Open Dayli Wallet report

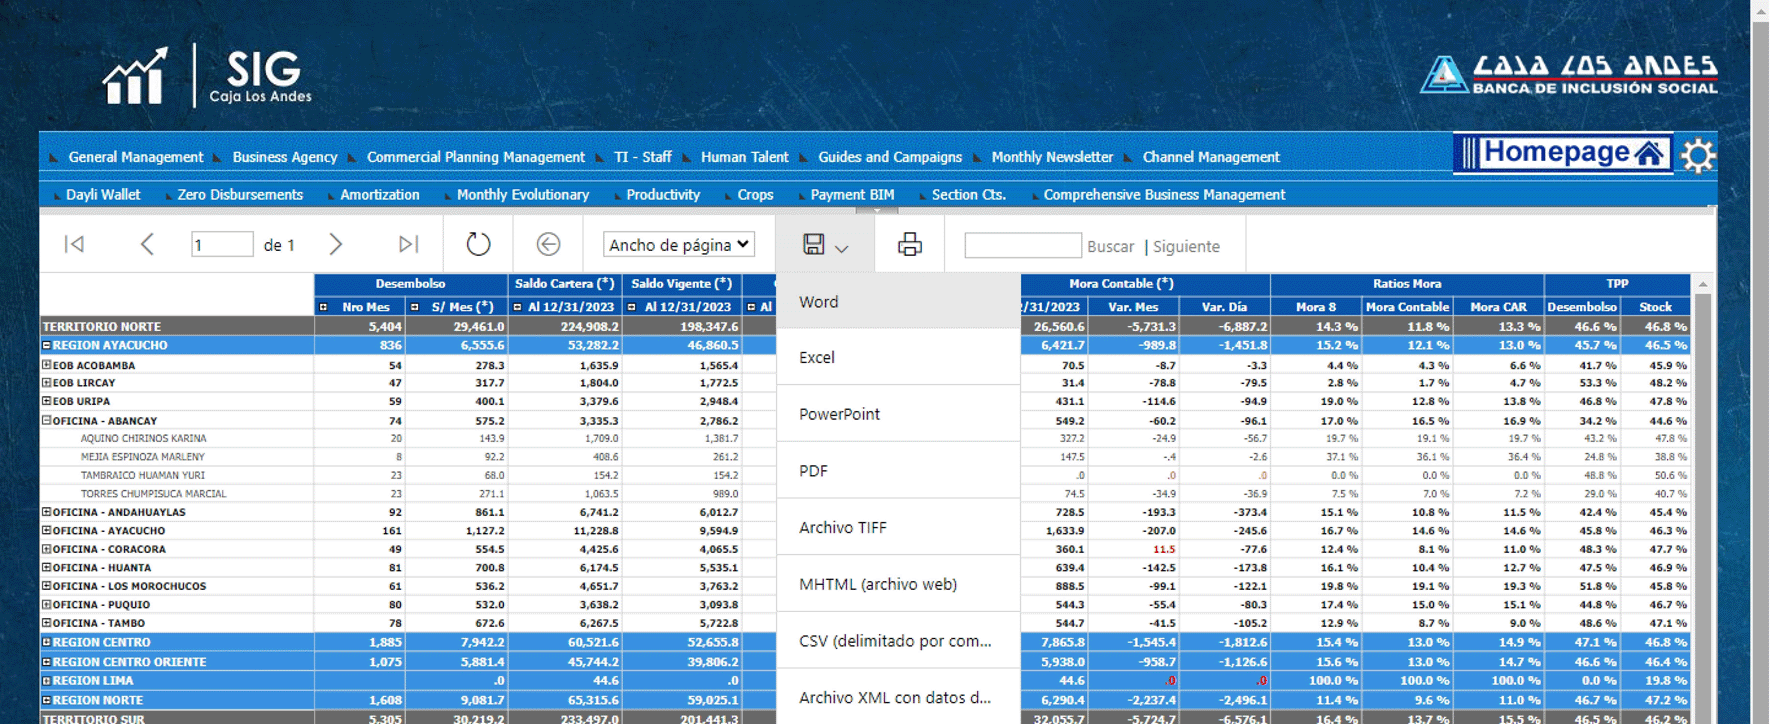tap(103, 195)
